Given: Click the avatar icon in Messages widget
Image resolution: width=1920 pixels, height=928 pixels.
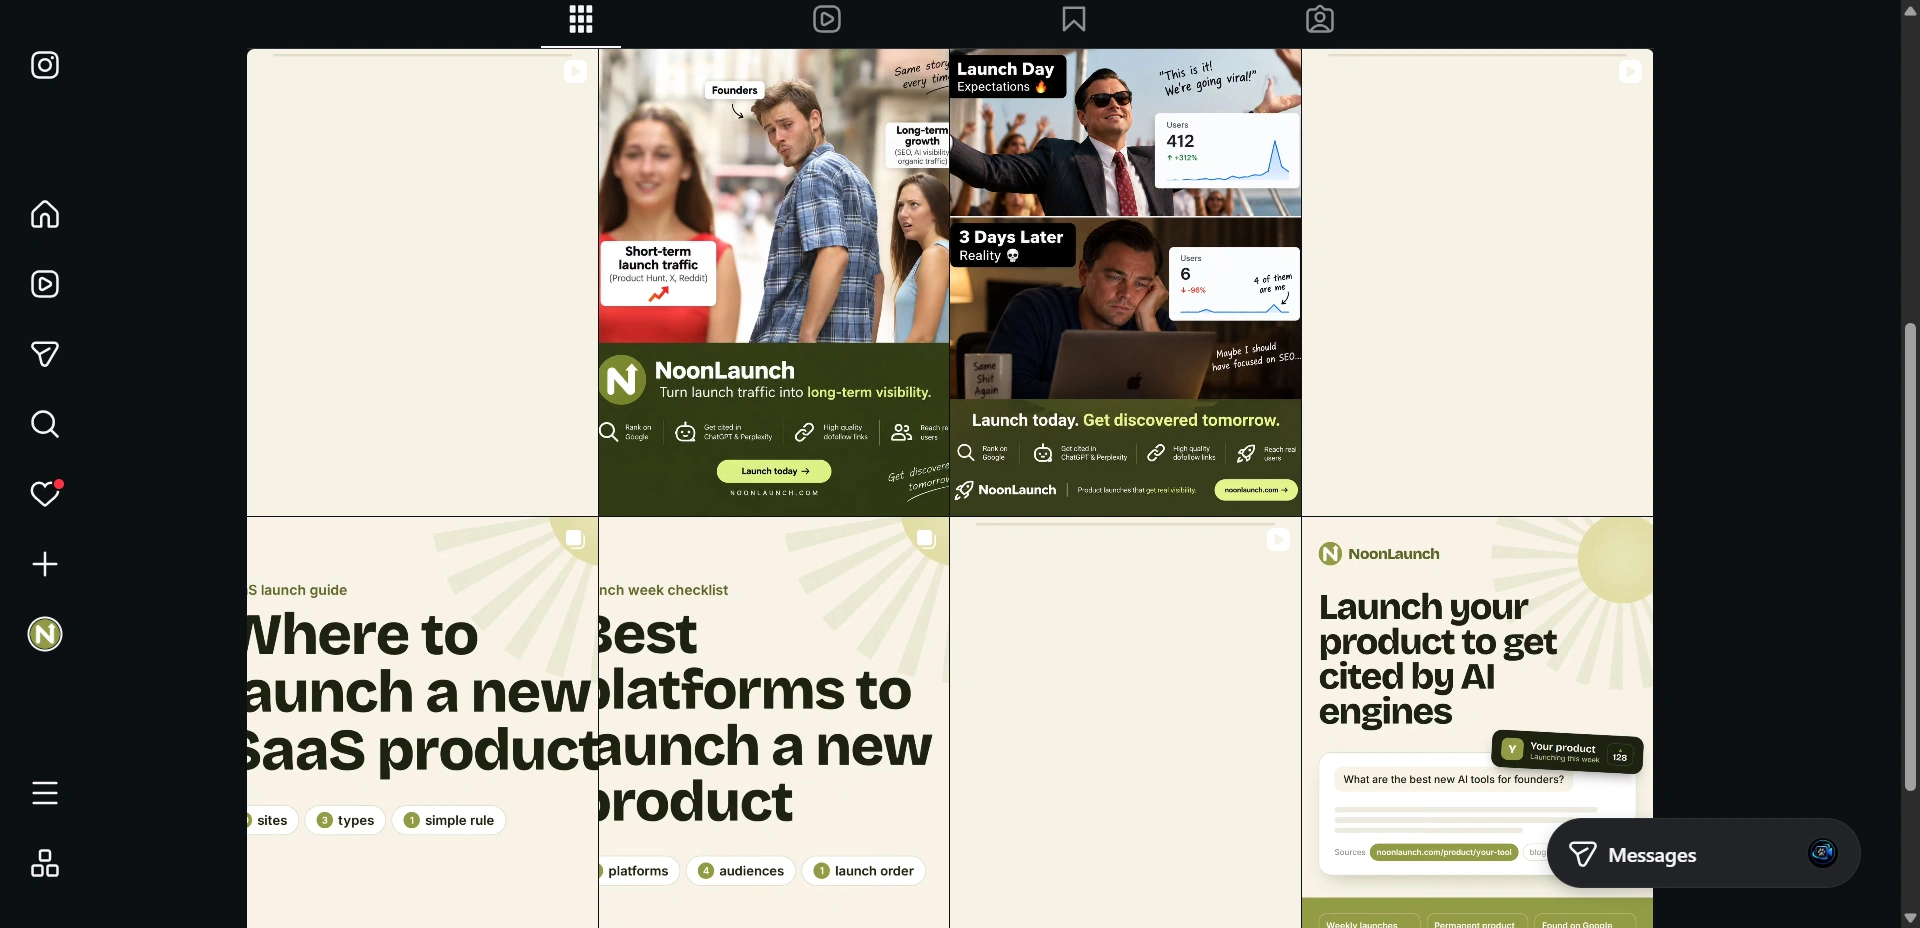Looking at the screenshot, I should tap(1823, 852).
